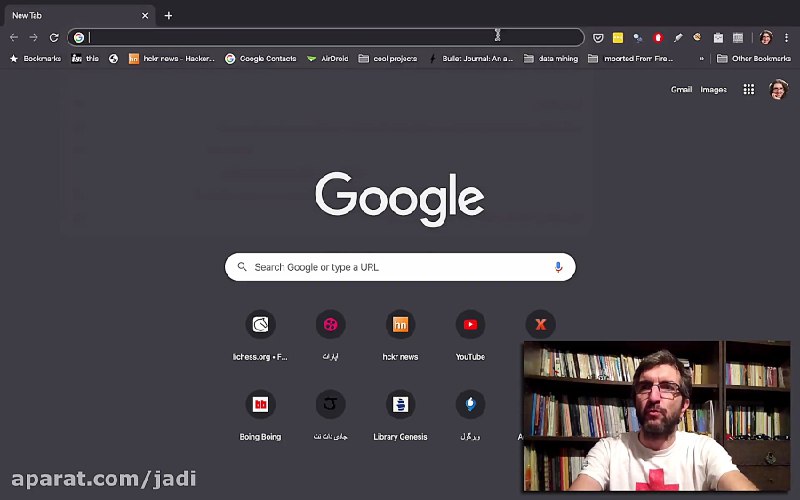Open the red shield adblock extension
The height and width of the screenshot is (500, 800).
658,37
